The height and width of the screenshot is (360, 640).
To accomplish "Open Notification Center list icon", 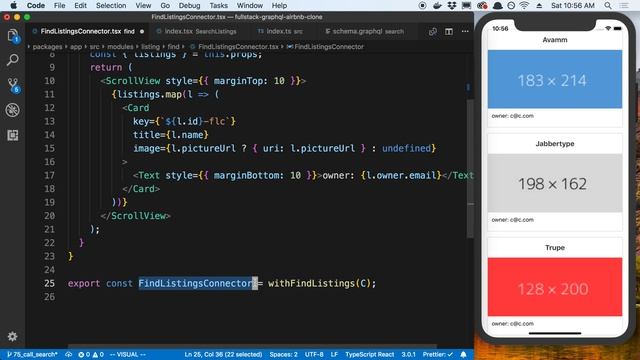I will (x=624, y=6).
